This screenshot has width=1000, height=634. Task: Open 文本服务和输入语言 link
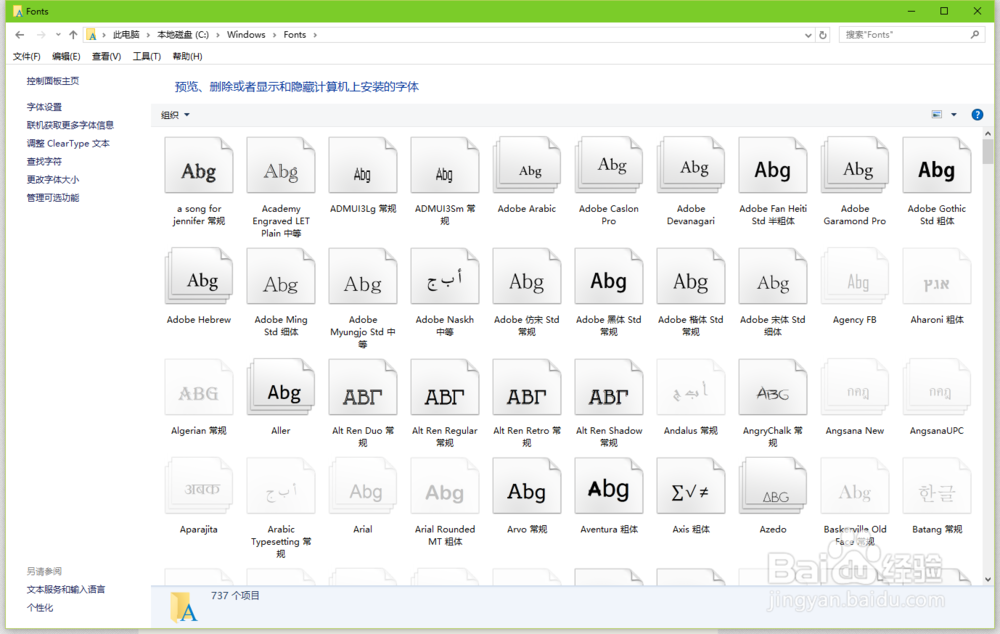point(66,589)
